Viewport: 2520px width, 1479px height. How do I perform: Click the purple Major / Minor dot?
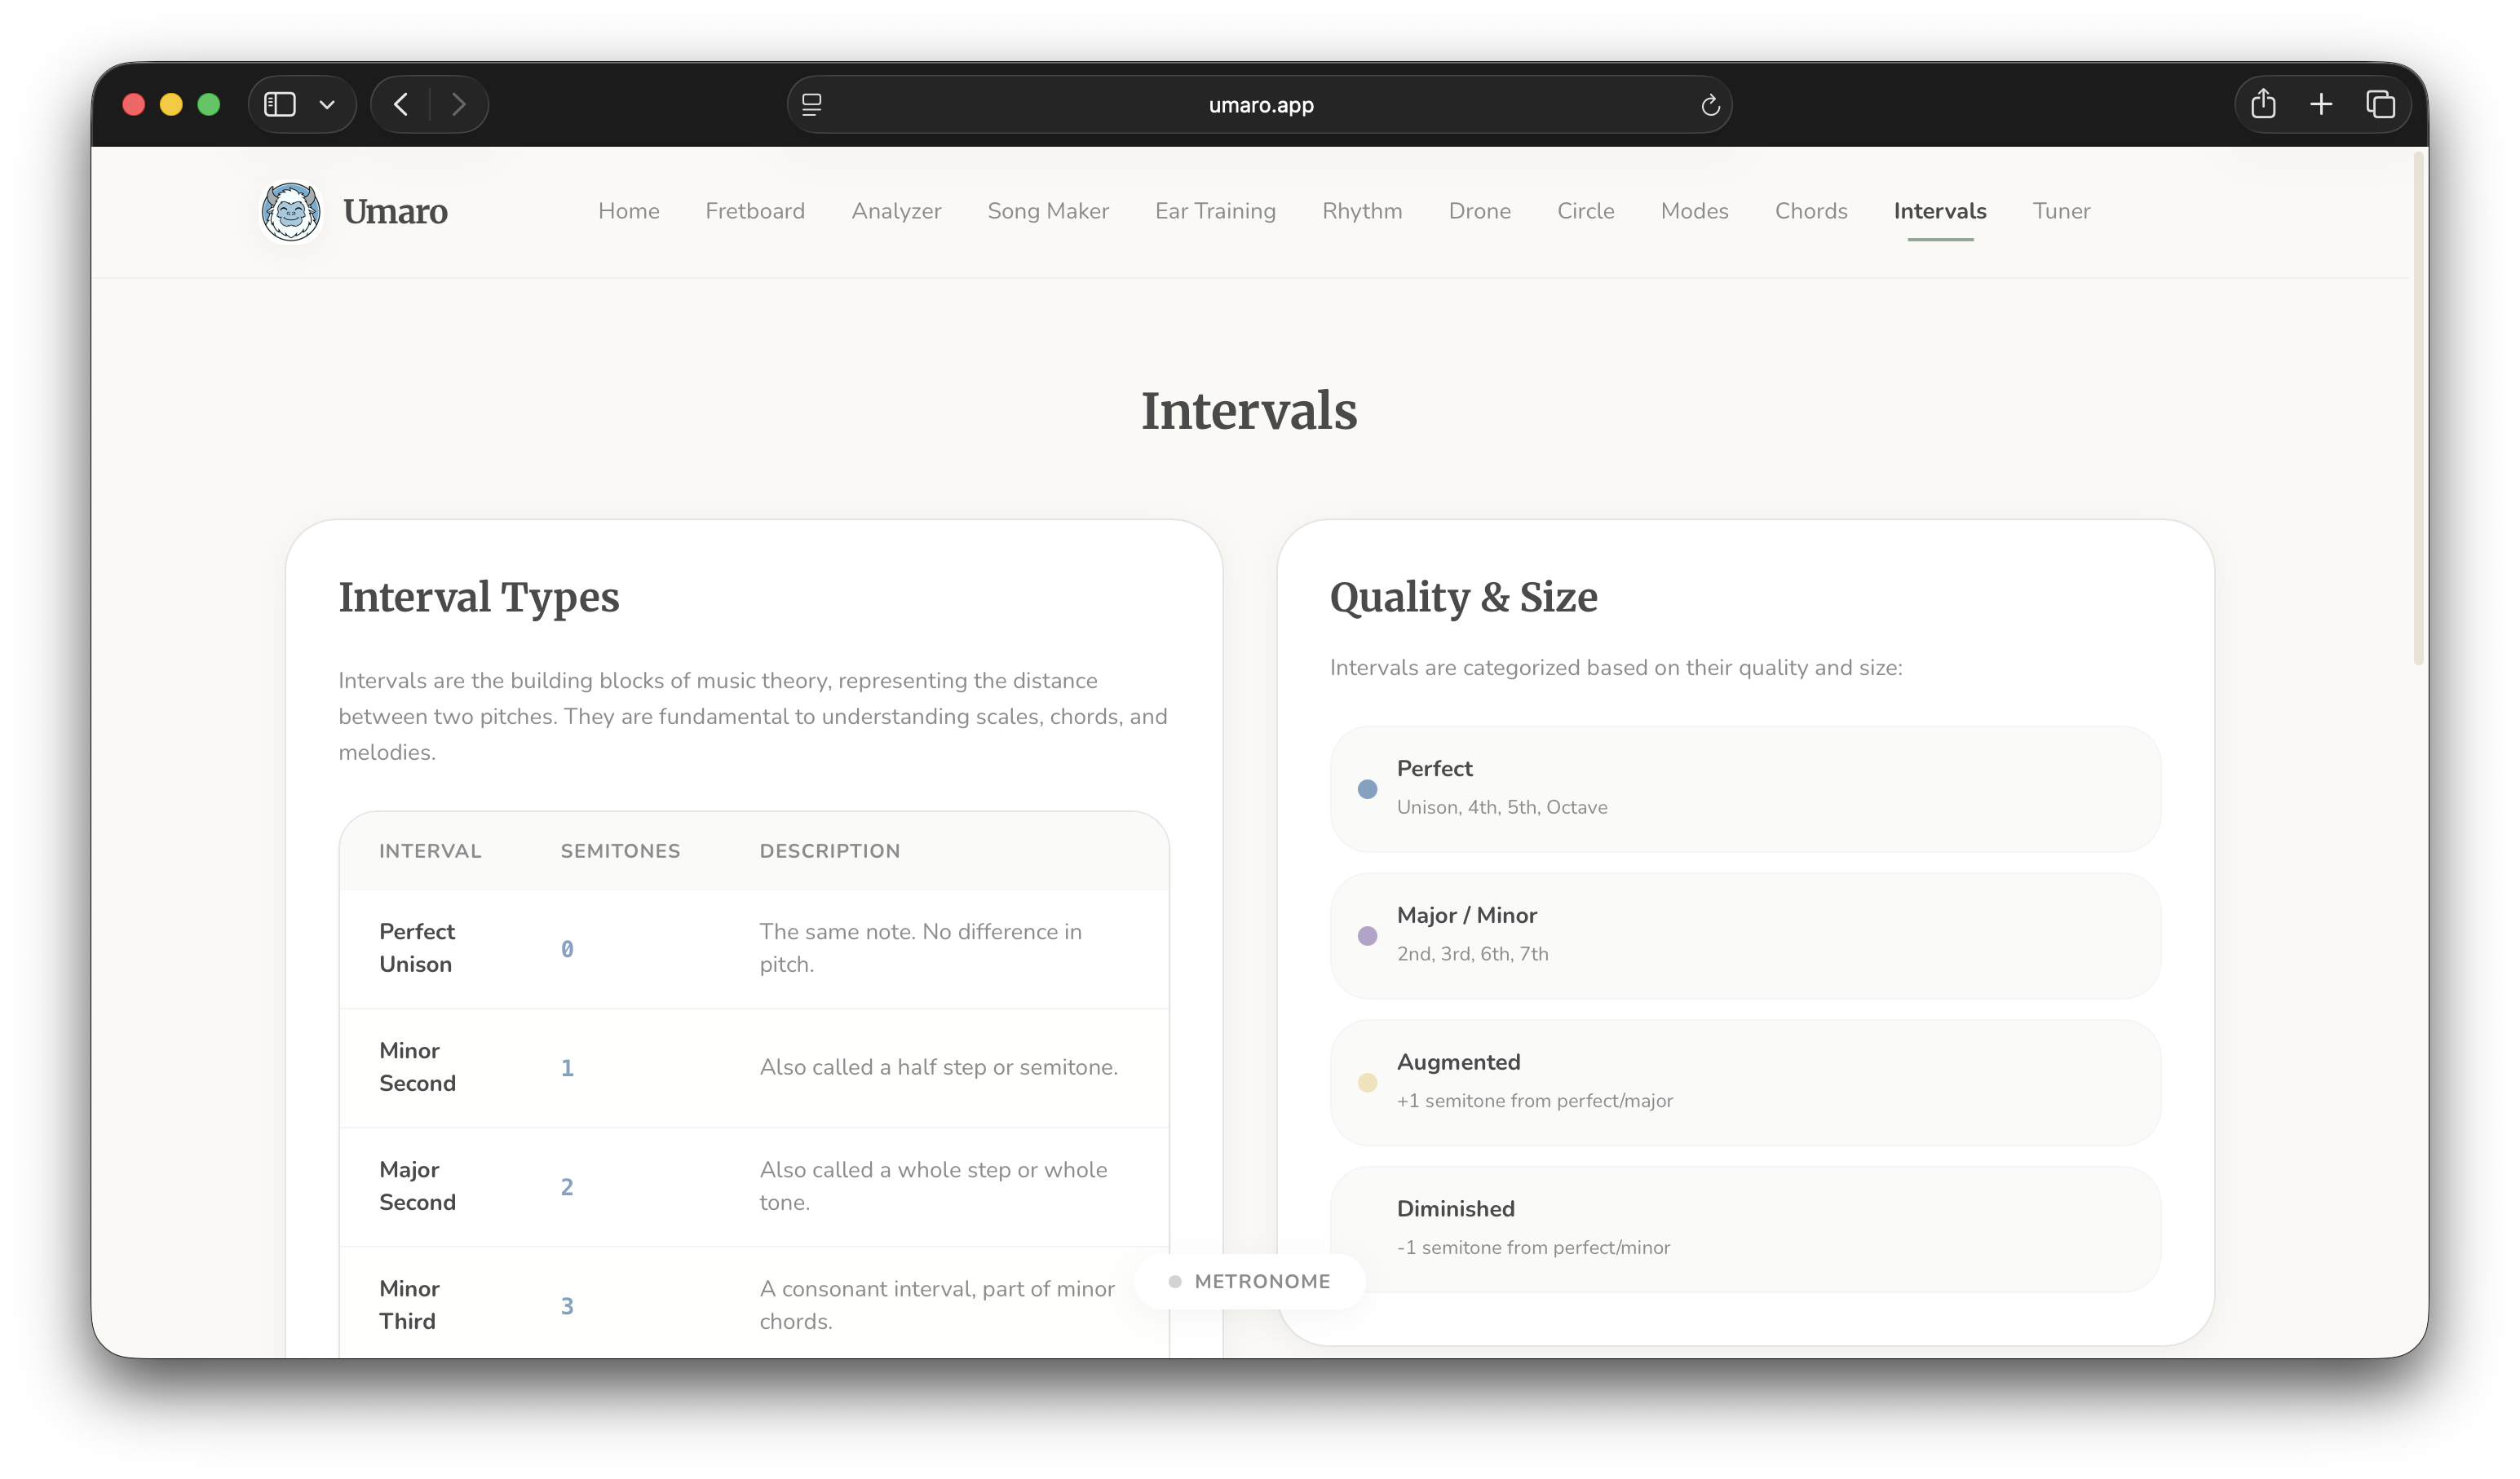(x=1367, y=936)
